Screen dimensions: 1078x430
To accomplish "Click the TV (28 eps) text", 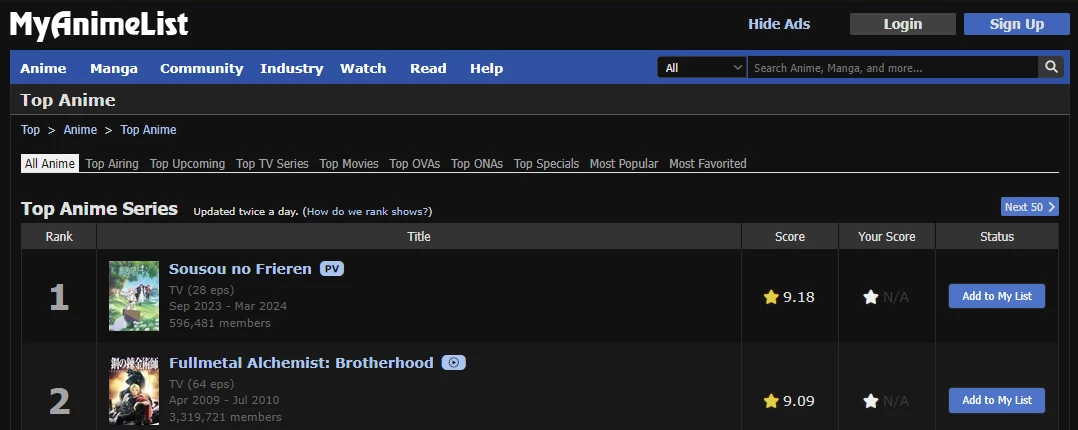I will point(201,290).
